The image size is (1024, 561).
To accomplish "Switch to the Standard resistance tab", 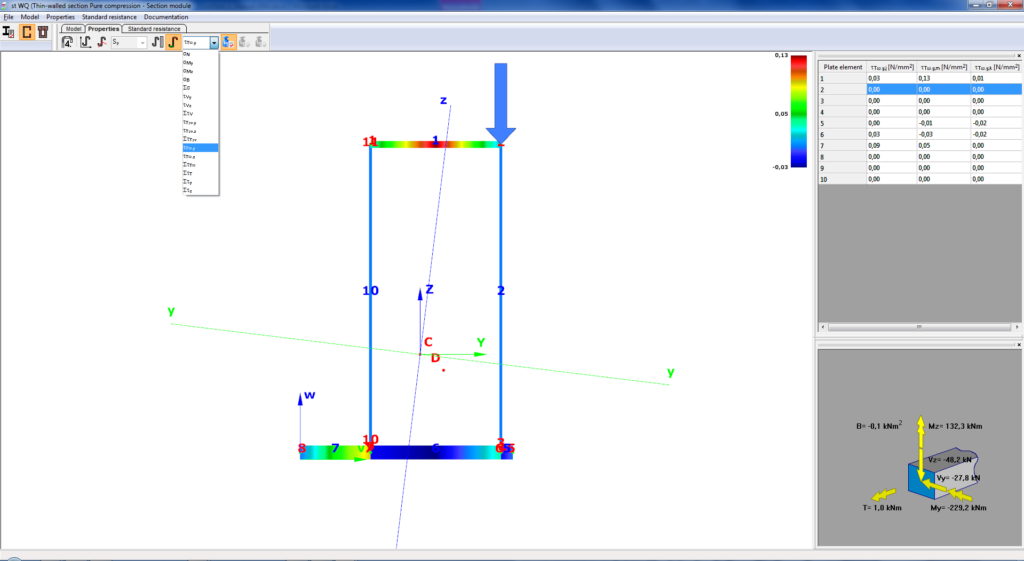I will pyautogui.click(x=154, y=29).
